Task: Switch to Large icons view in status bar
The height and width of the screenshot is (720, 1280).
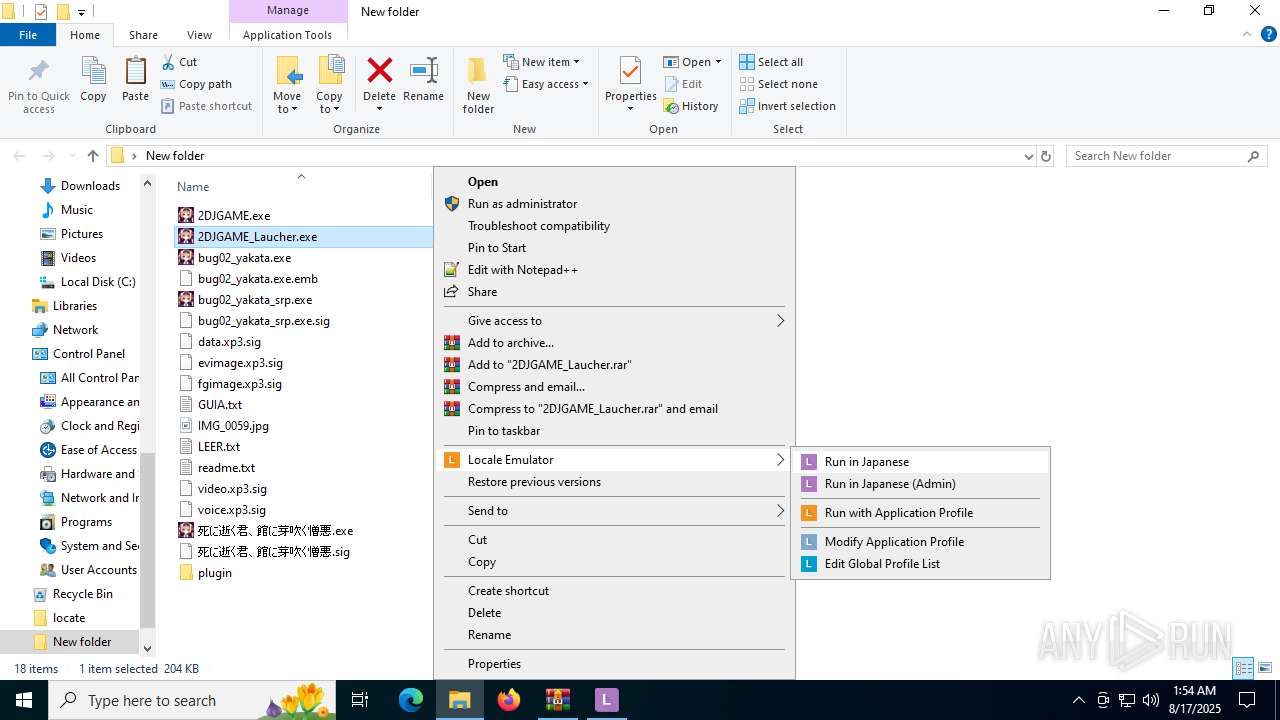Action: [1265, 668]
